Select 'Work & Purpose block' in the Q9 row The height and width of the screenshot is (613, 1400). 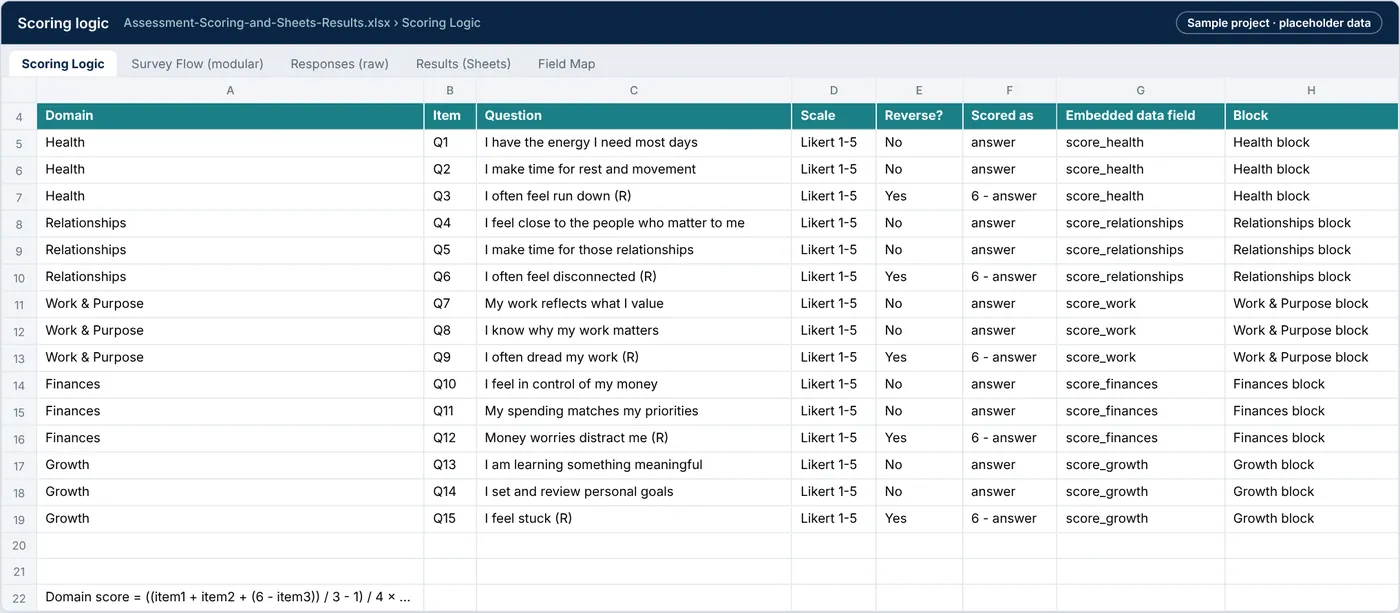coord(1311,358)
